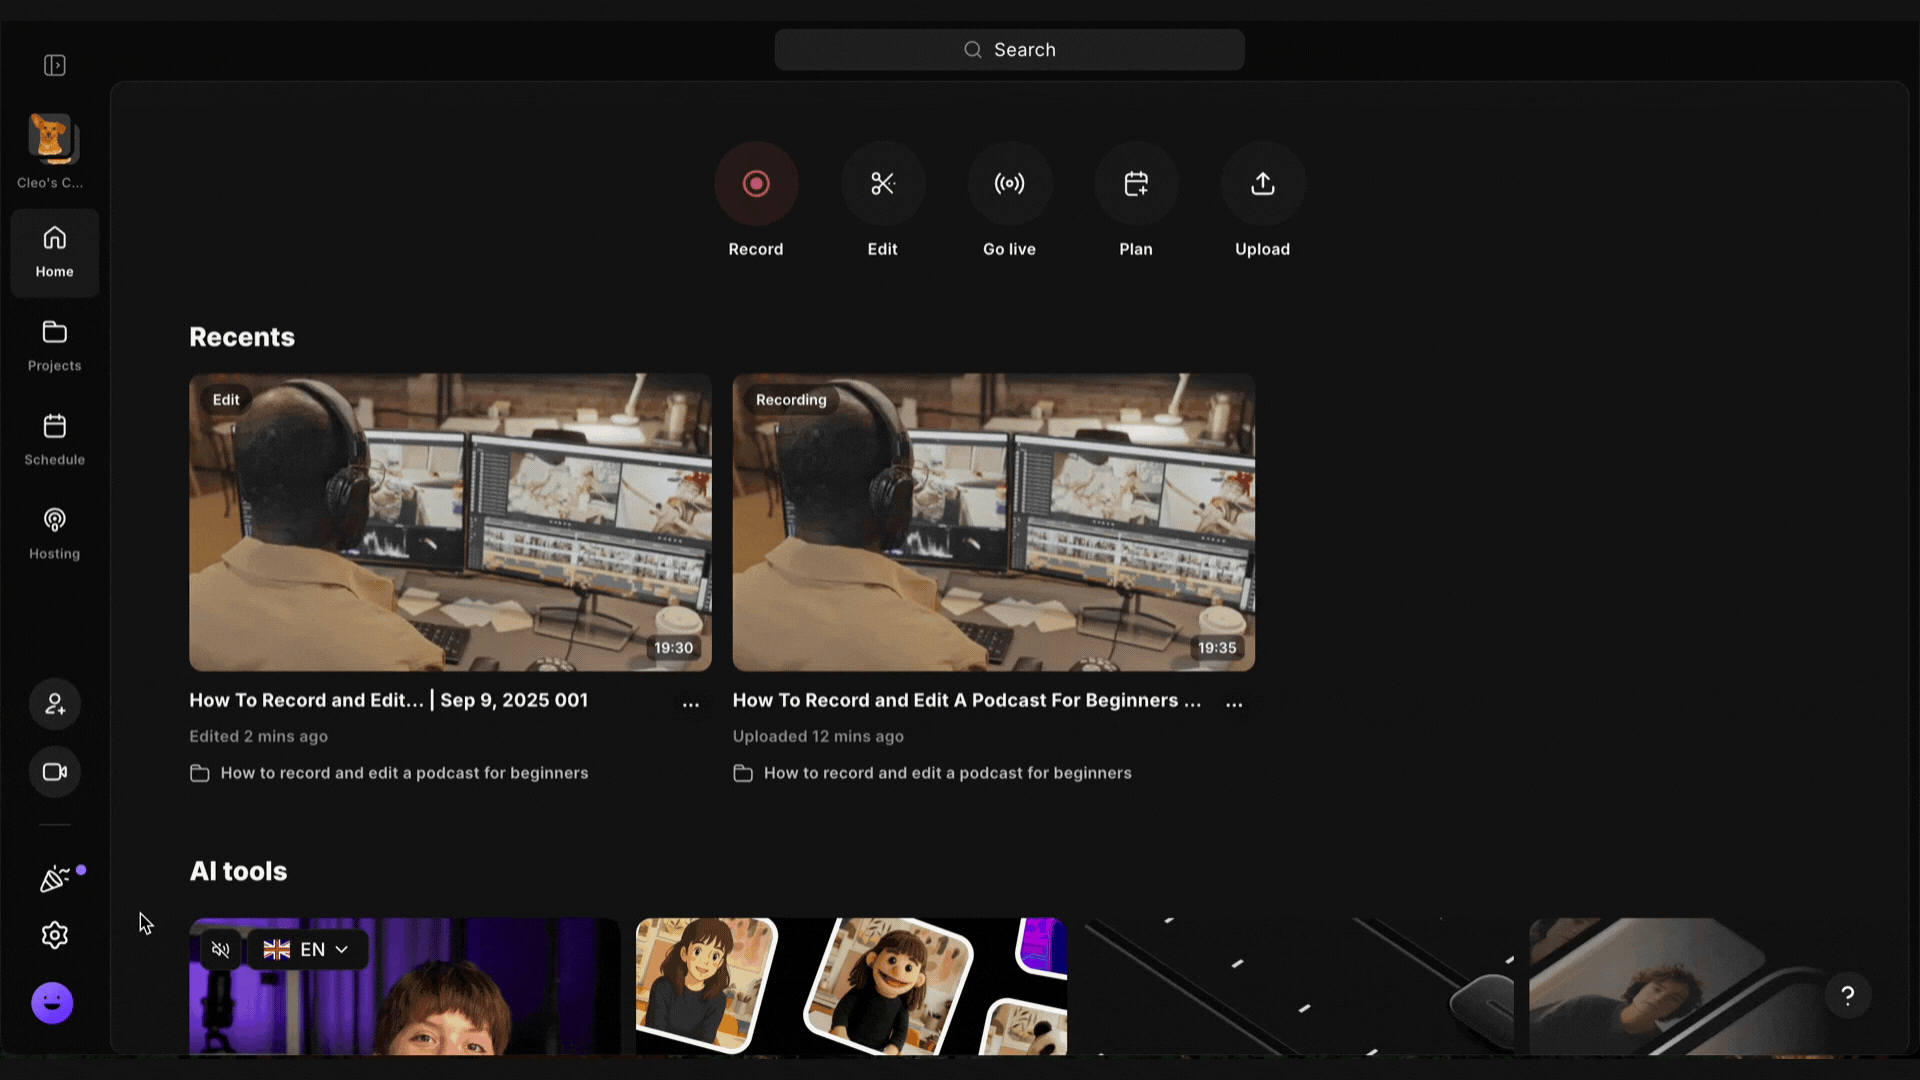Open the Schedule section
Image resolution: width=1920 pixels, height=1080 pixels.
[x=55, y=439]
